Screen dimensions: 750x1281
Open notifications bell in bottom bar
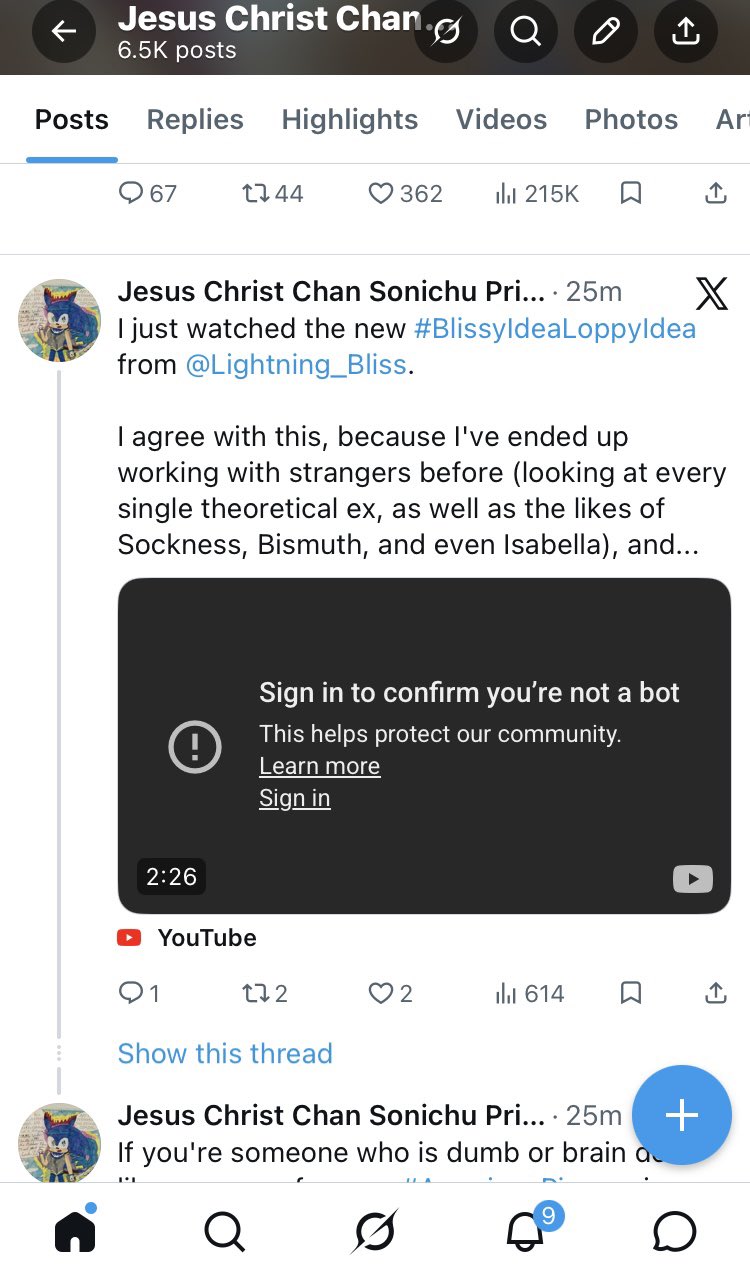click(x=526, y=1231)
